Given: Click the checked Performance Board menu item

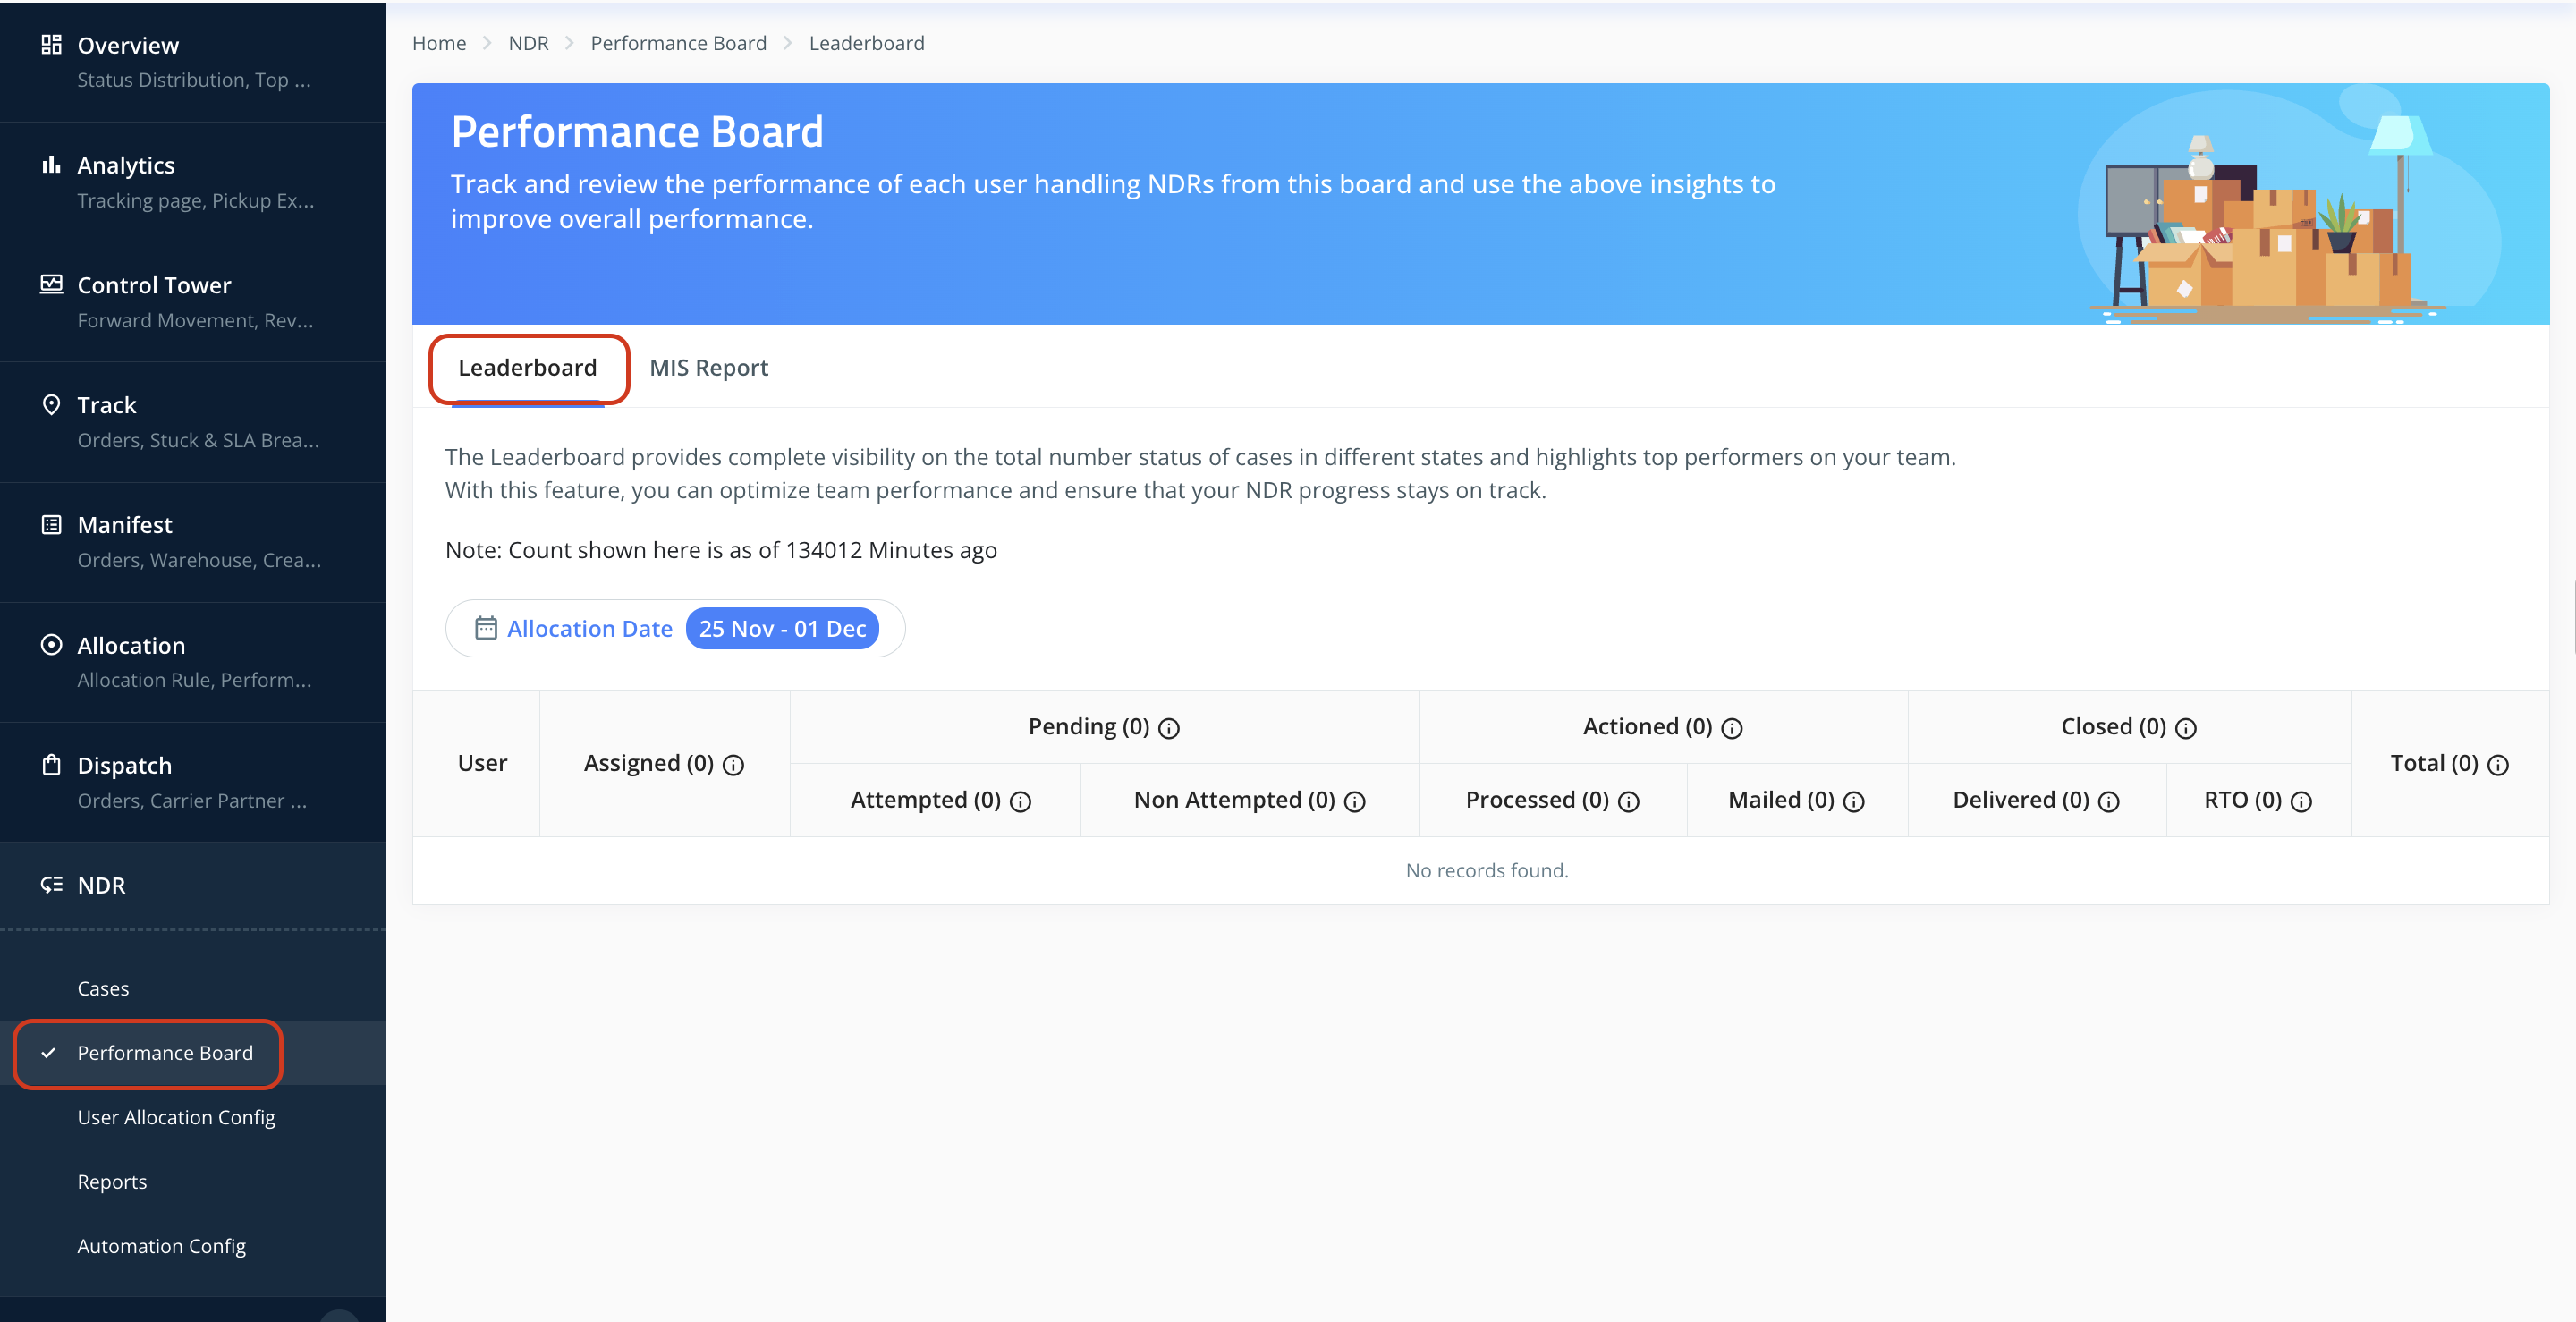Looking at the screenshot, I should click(x=165, y=1053).
